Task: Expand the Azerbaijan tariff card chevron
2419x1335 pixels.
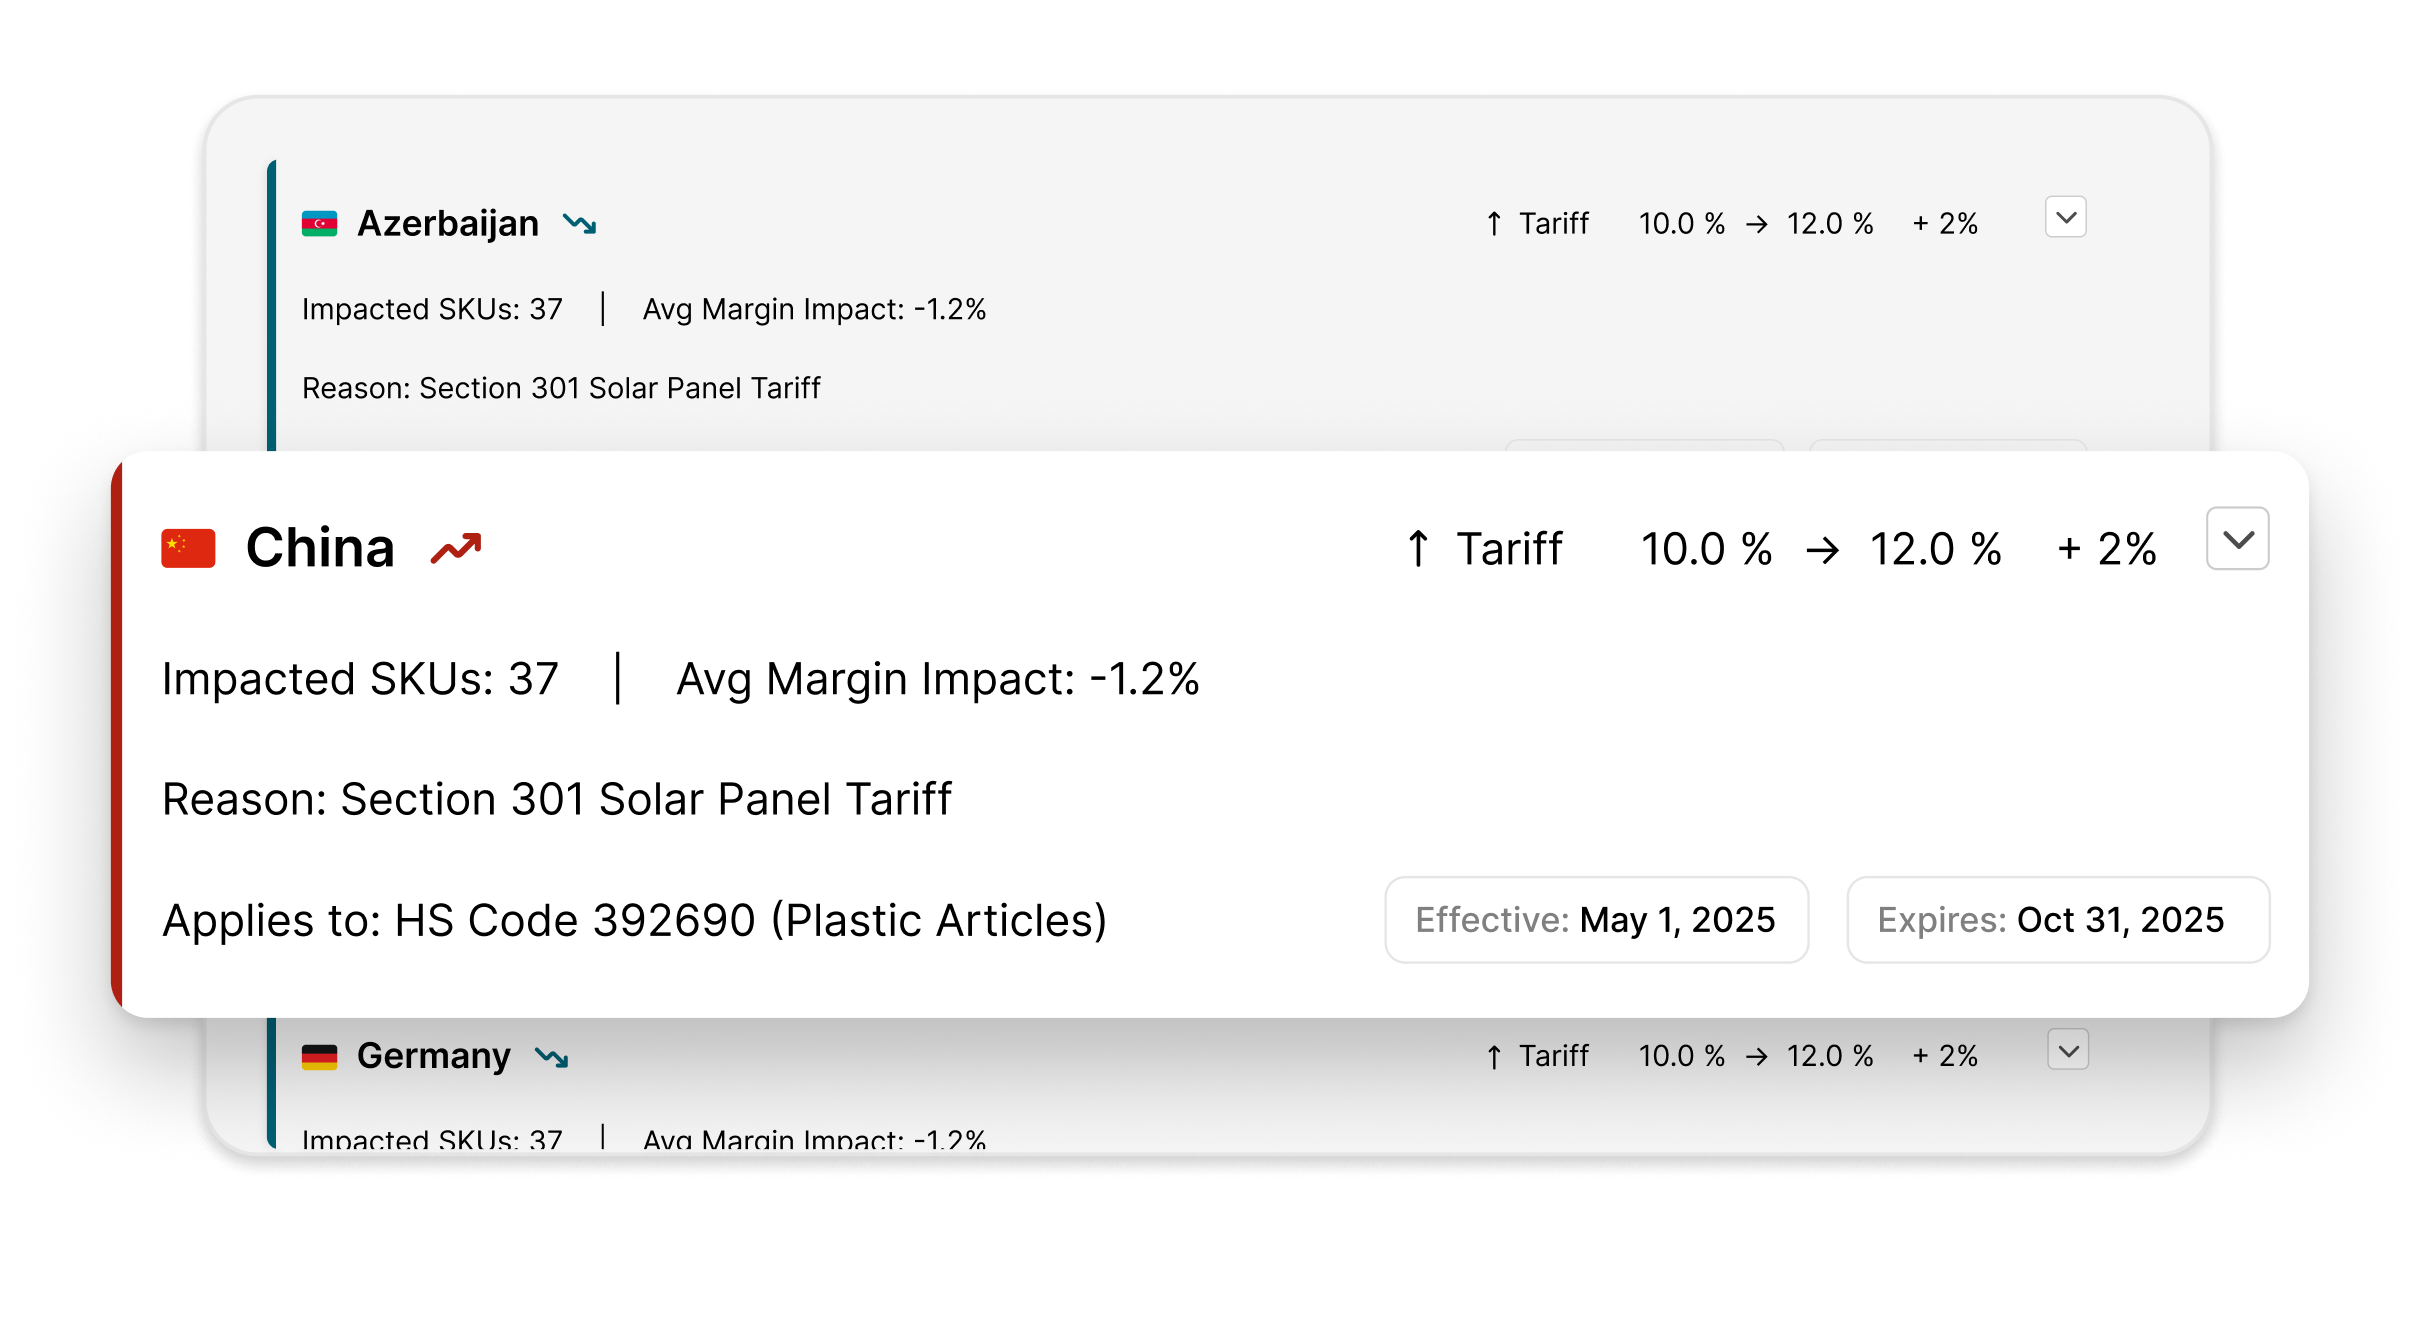Action: click(2065, 217)
